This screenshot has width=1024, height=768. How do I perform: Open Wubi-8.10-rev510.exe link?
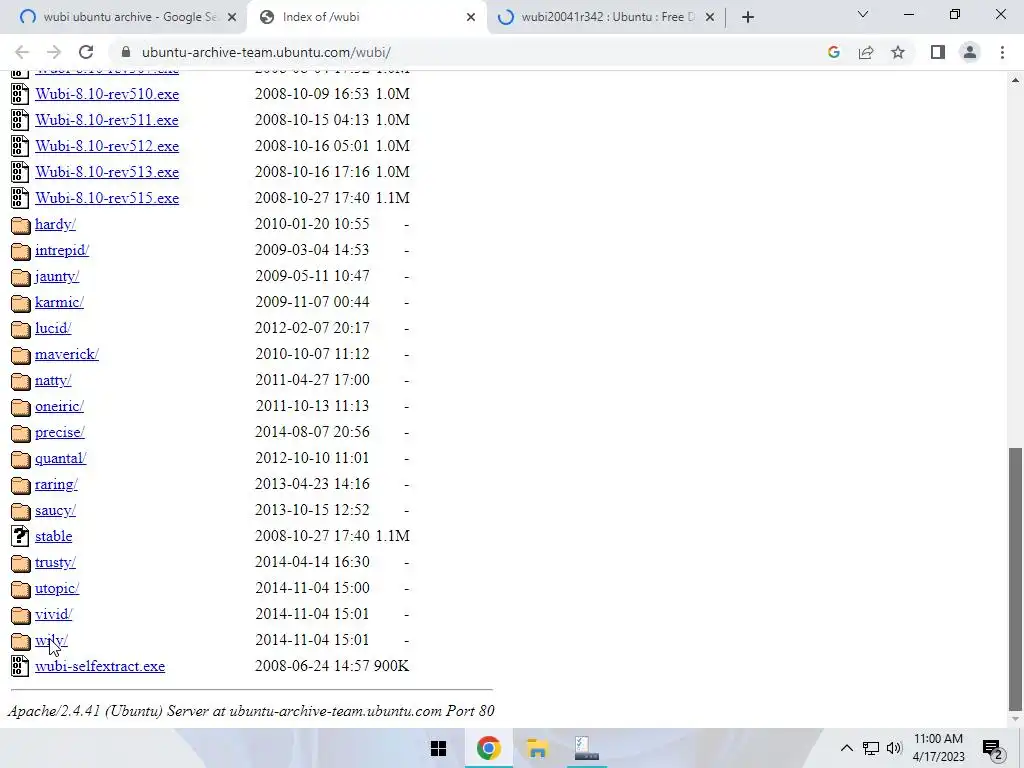click(107, 94)
